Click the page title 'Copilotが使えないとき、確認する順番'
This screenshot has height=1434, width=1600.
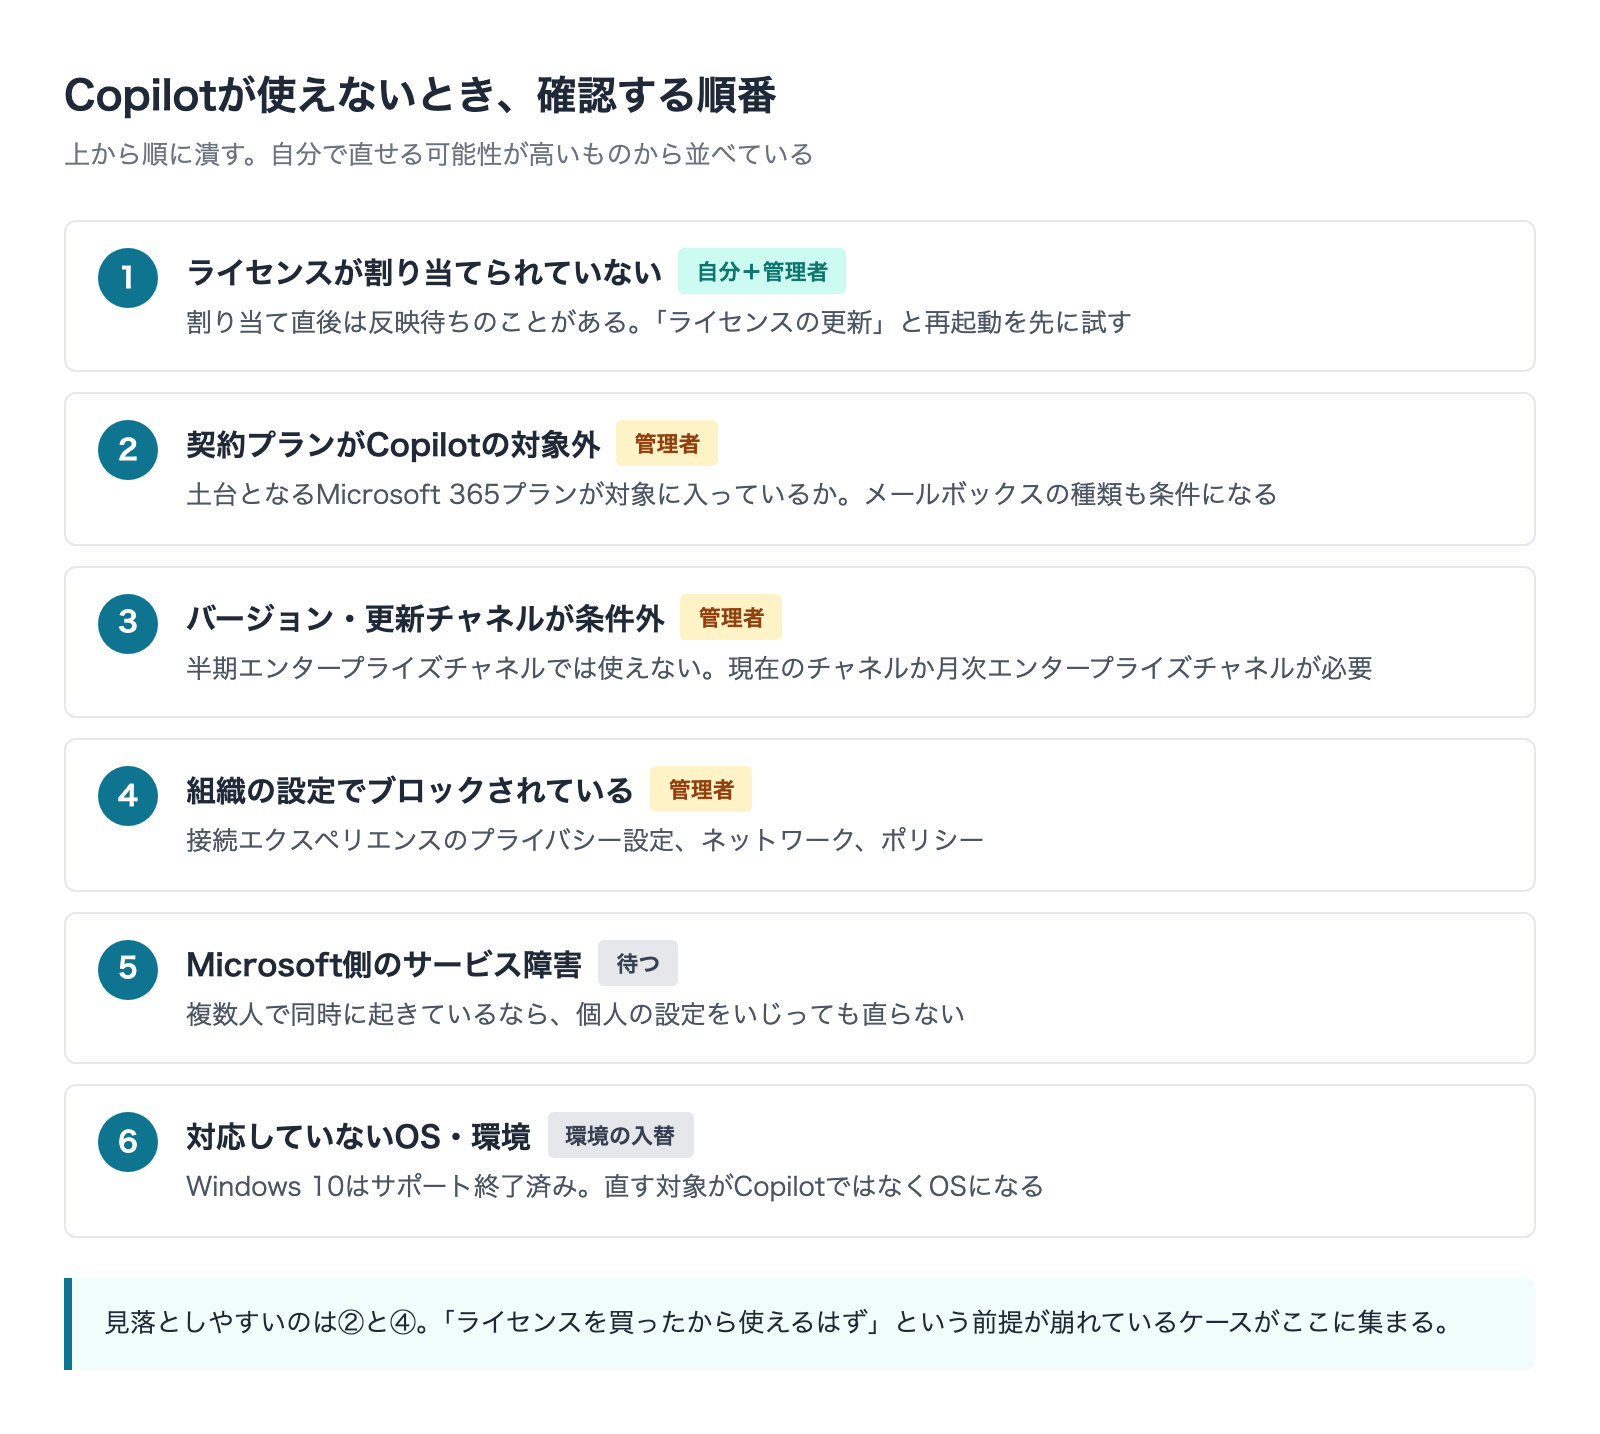pyautogui.click(x=420, y=96)
